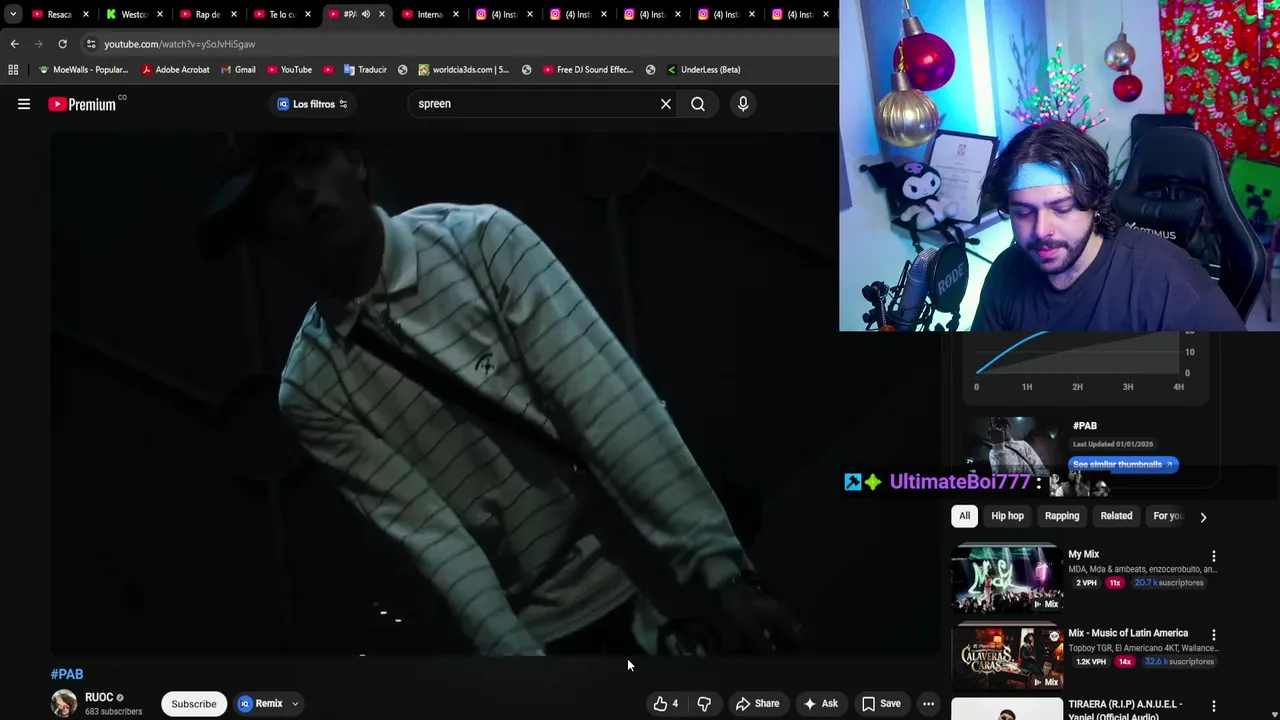
Task: Open the Adobe Acrobat bookmark
Action: [175, 70]
